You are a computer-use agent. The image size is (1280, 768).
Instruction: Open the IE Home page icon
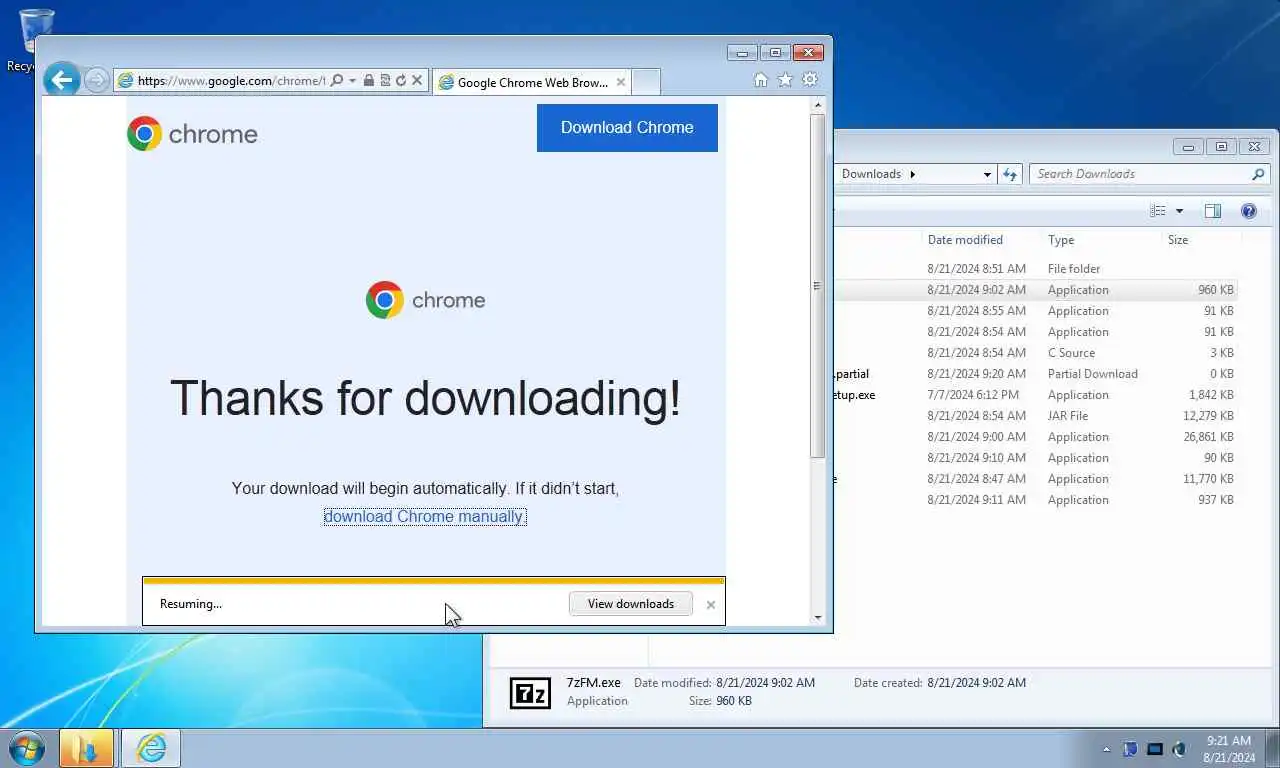(760, 80)
